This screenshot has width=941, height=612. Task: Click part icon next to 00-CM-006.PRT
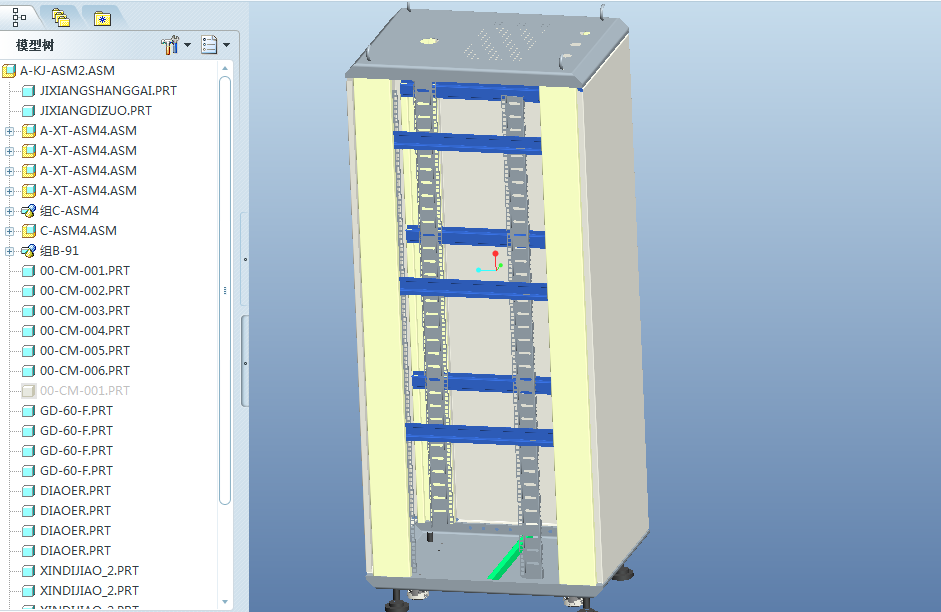[28, 371]
